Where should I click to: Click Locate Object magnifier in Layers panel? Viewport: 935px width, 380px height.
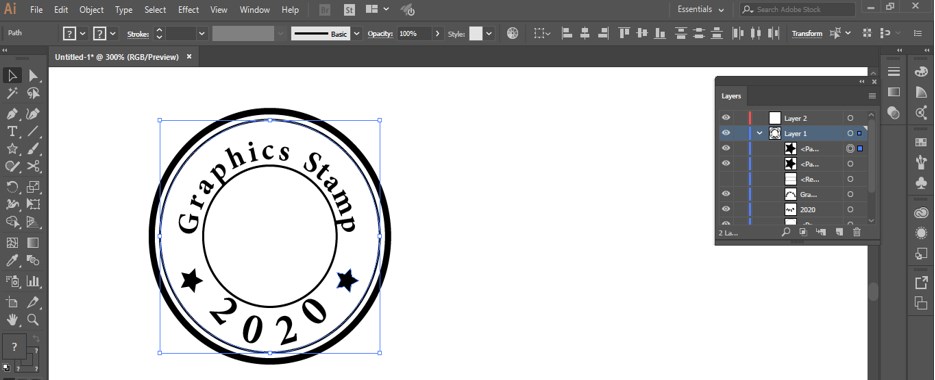pyautogui.click(x=786, y=232)
